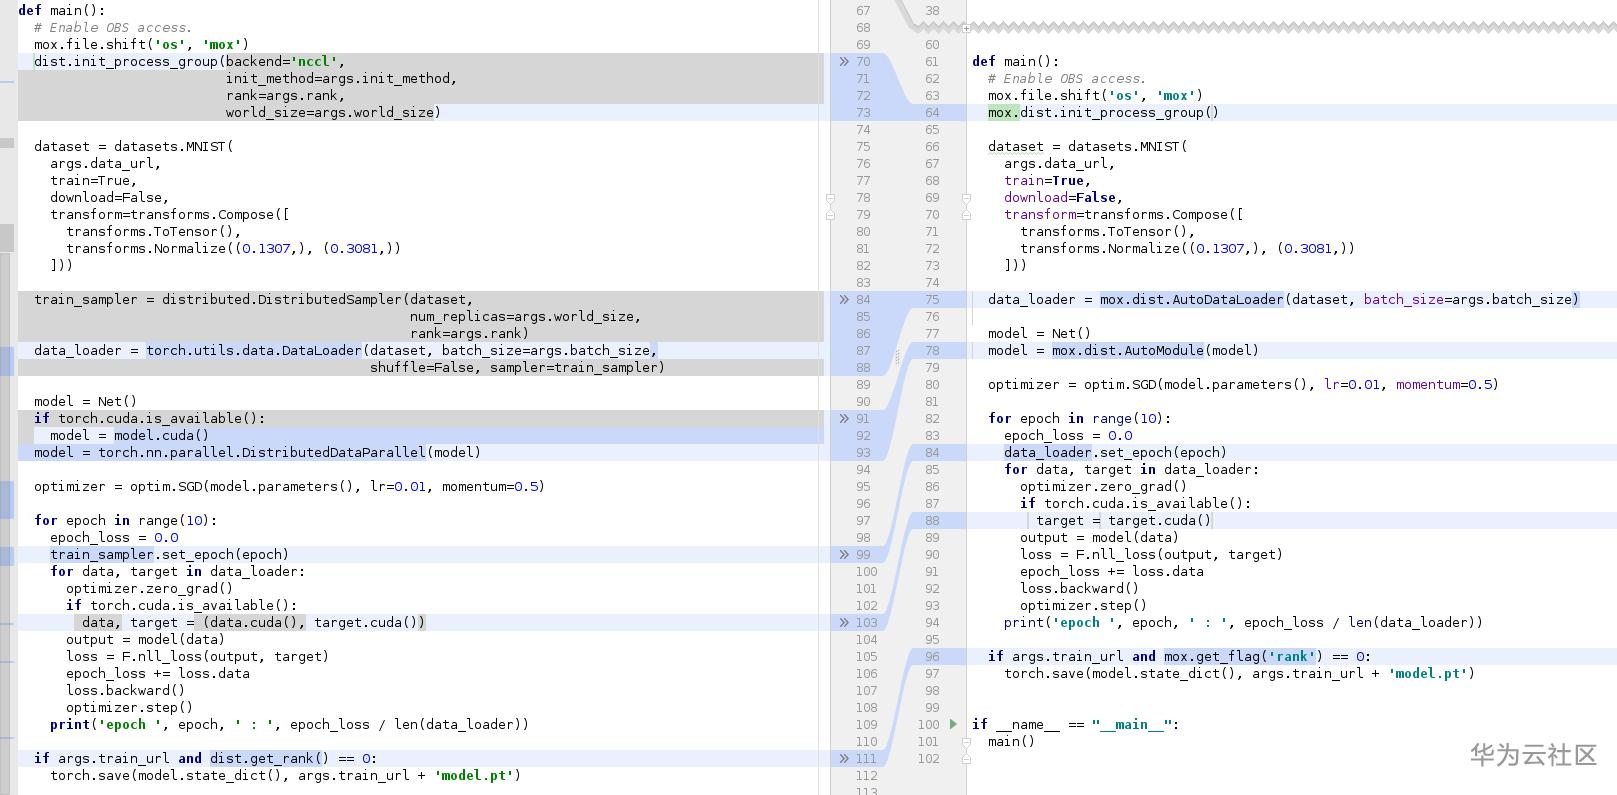Click line number 113 in the gutter
Image resolution: width=1617 pixels, height=795 pixels.
(x=866, y=791)
